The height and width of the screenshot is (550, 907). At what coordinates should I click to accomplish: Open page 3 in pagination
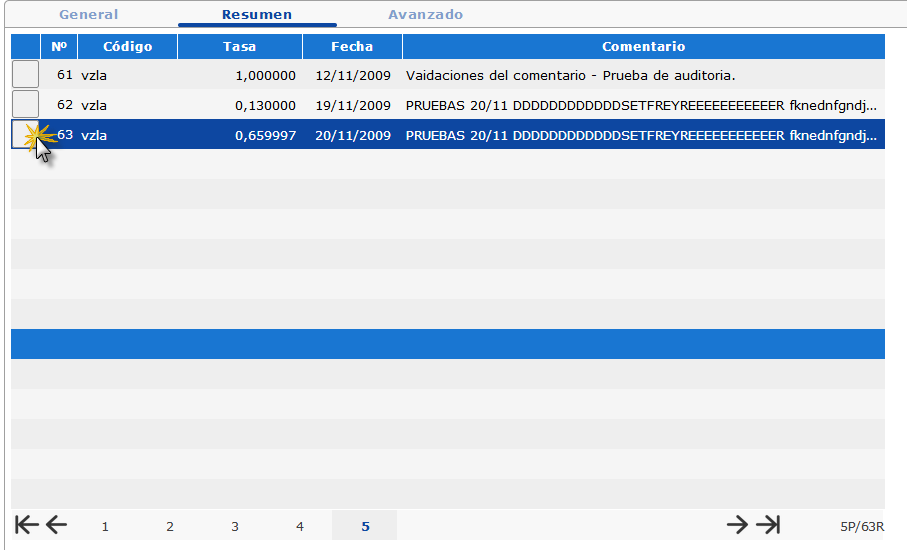235,526
